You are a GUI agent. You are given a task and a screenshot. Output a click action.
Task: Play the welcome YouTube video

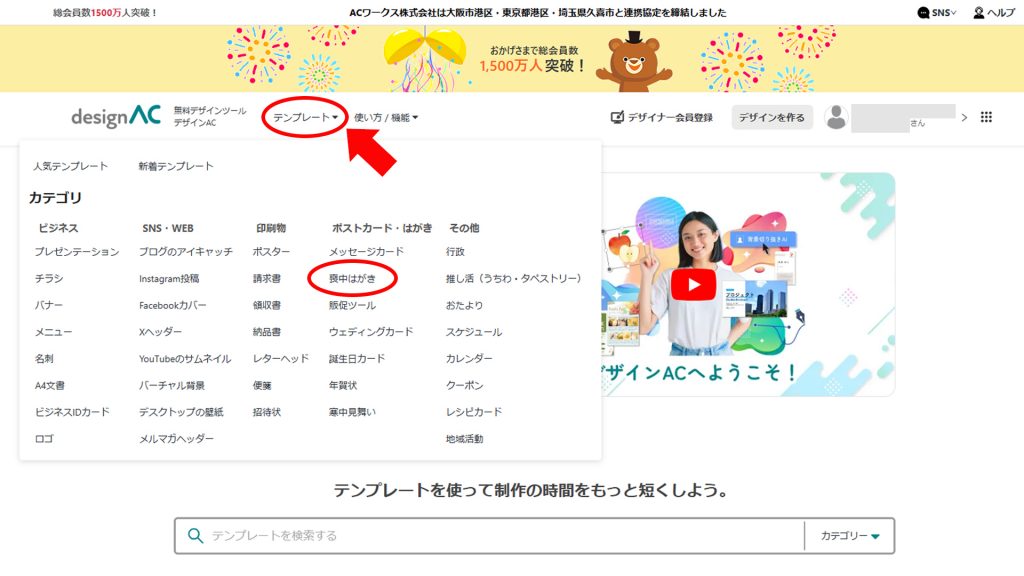(693, 285)
